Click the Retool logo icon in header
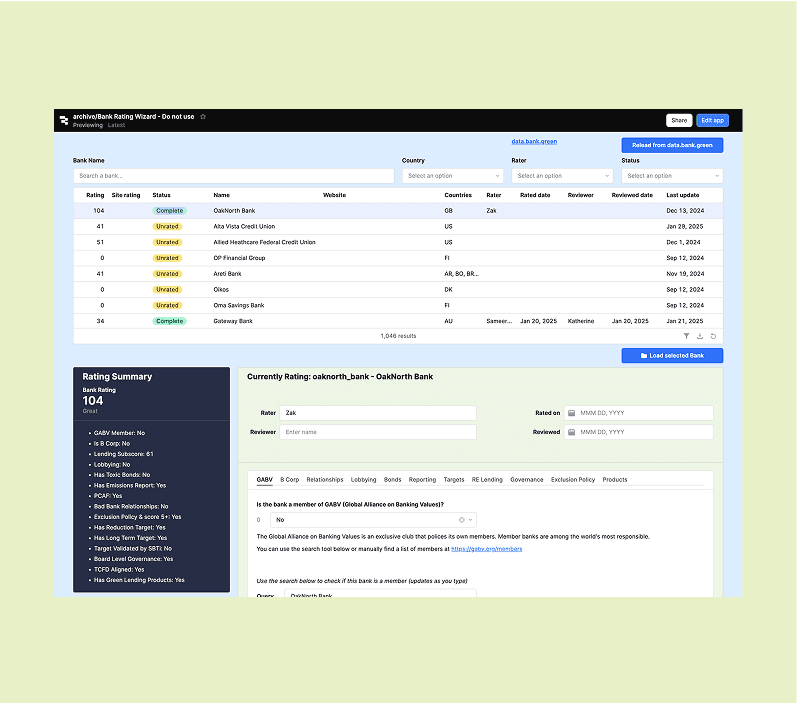797x703 pixels. pyautogui.click(x=64, y=120)
